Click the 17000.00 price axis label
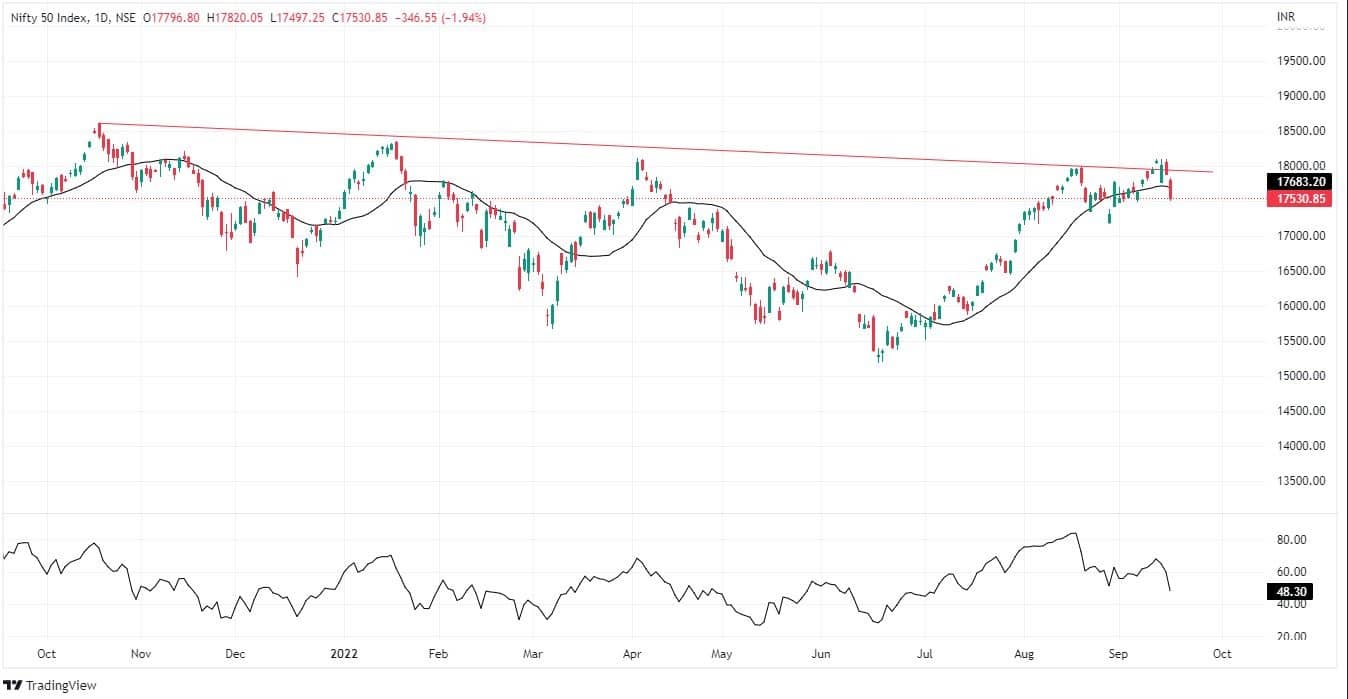The height and width of the screenshot is (699, 1348). [x=1303, y=236]
